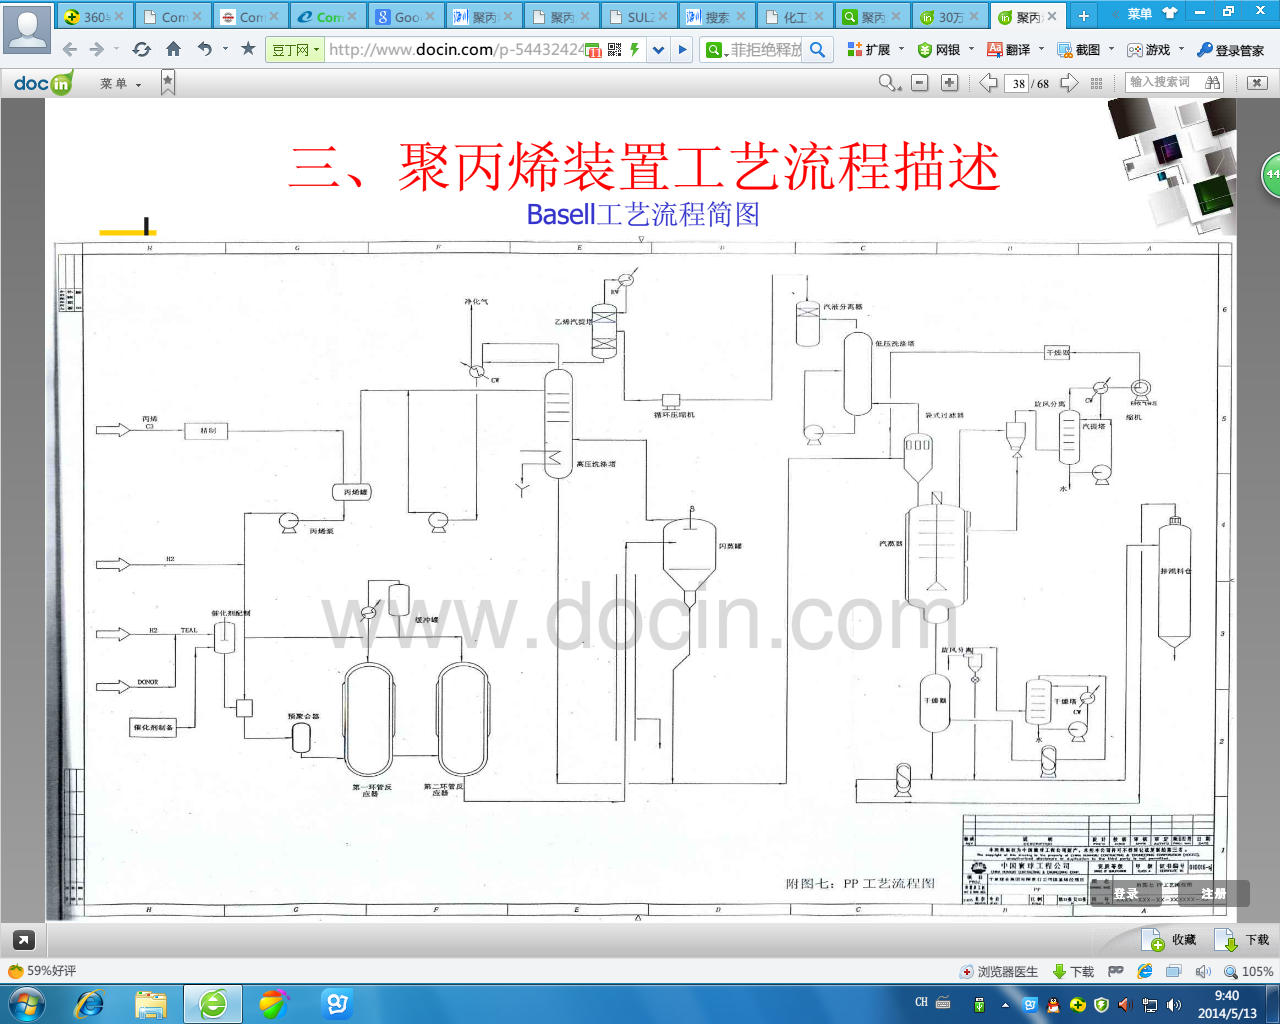
Task: Switch to the Goo tab with blue icon
Action: tap(407, 16)
